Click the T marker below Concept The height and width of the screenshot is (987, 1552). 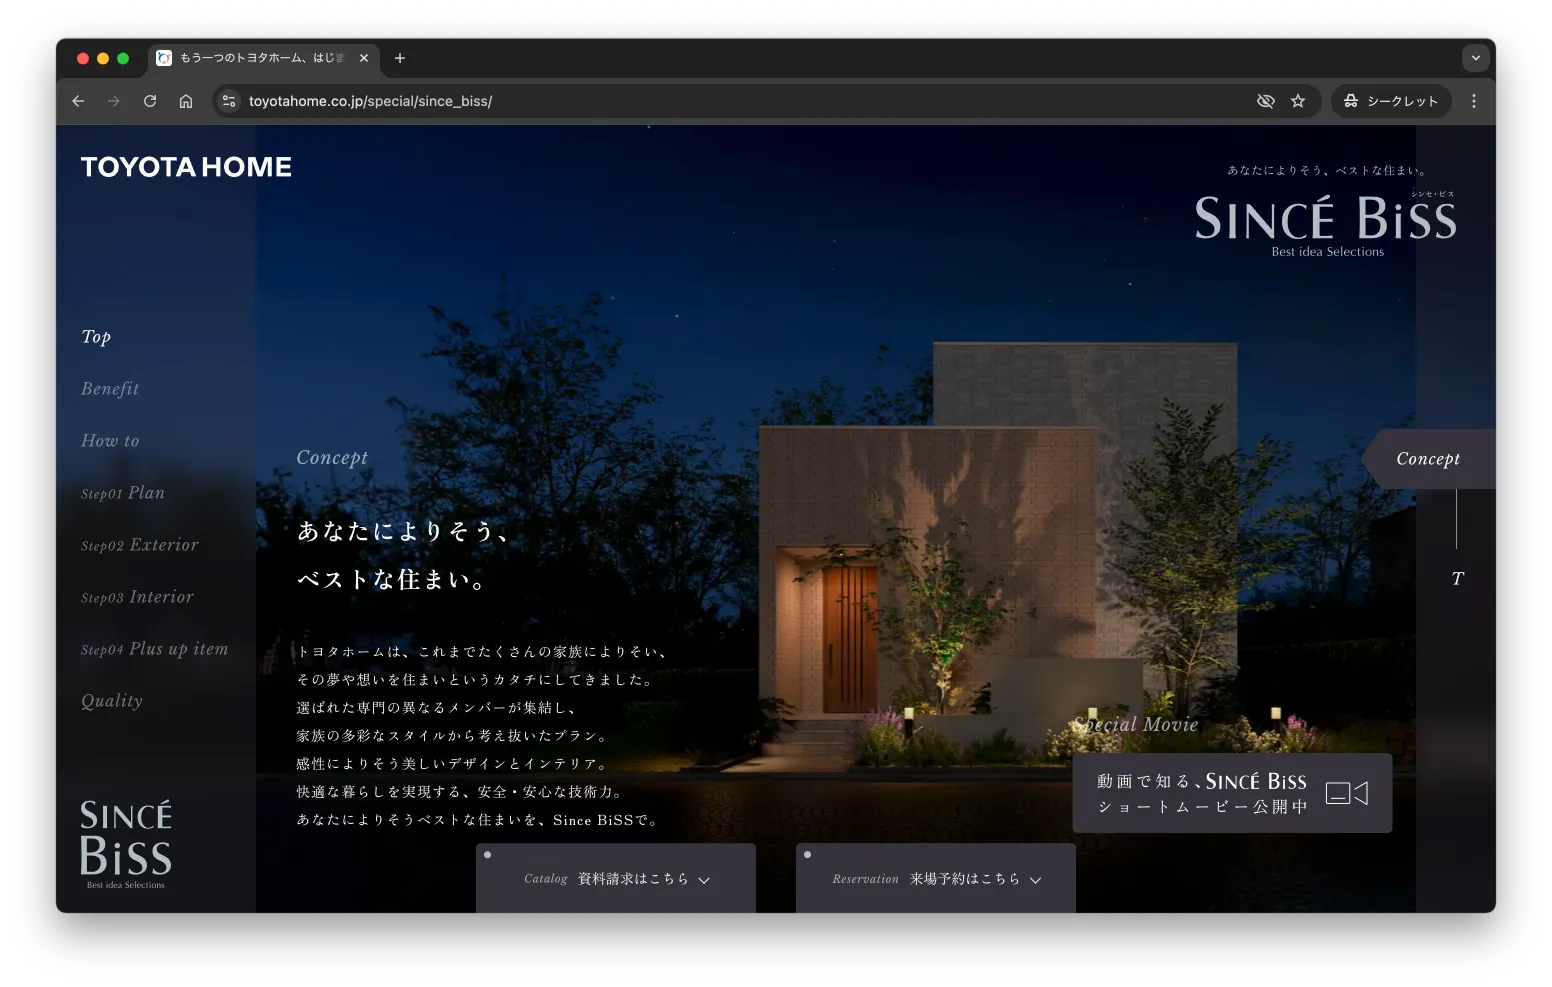tap(1457, 579)
